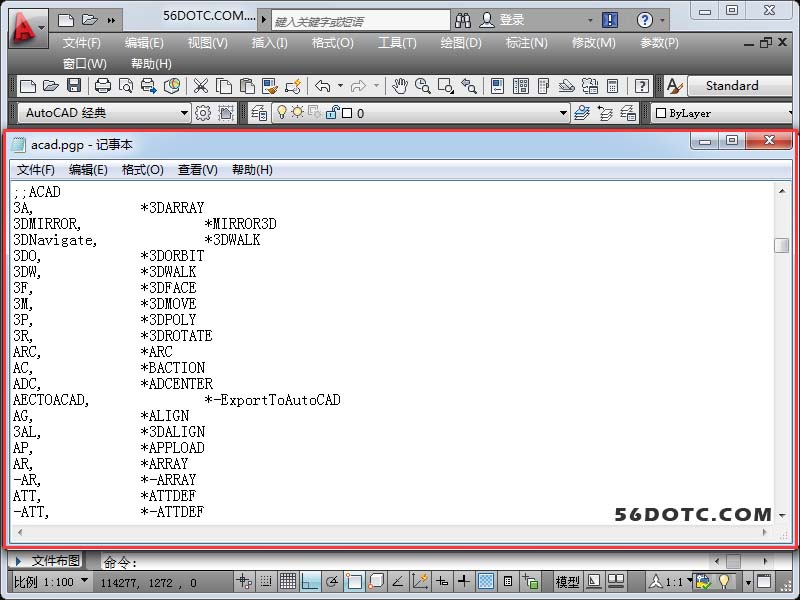Screen dimensions: 800x600
Task: Click the AutoCAD application logo button
Action: tap(28, 27)
